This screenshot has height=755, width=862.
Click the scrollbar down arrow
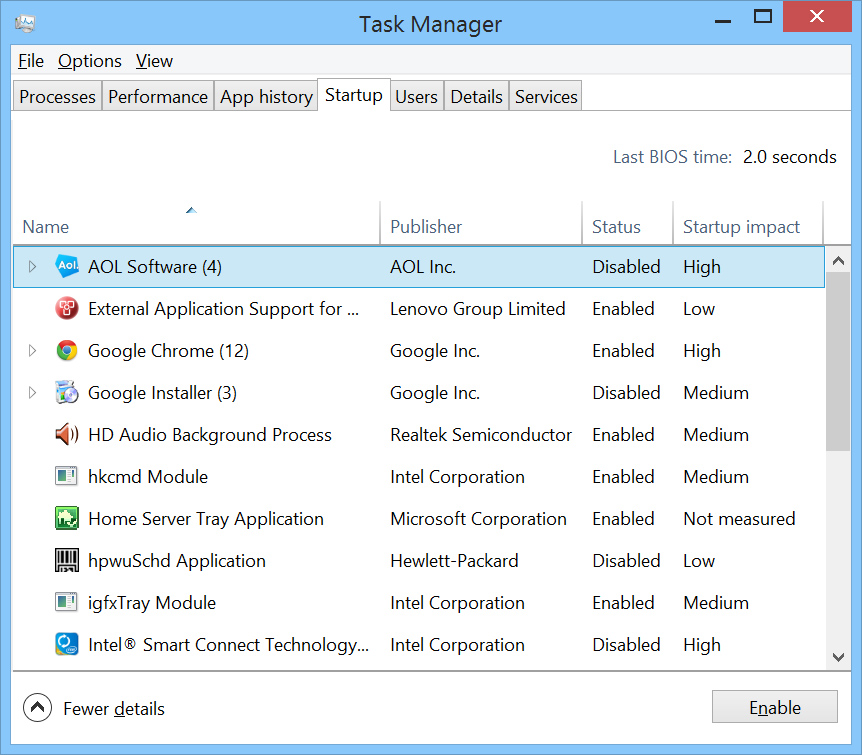coord(838,657)
